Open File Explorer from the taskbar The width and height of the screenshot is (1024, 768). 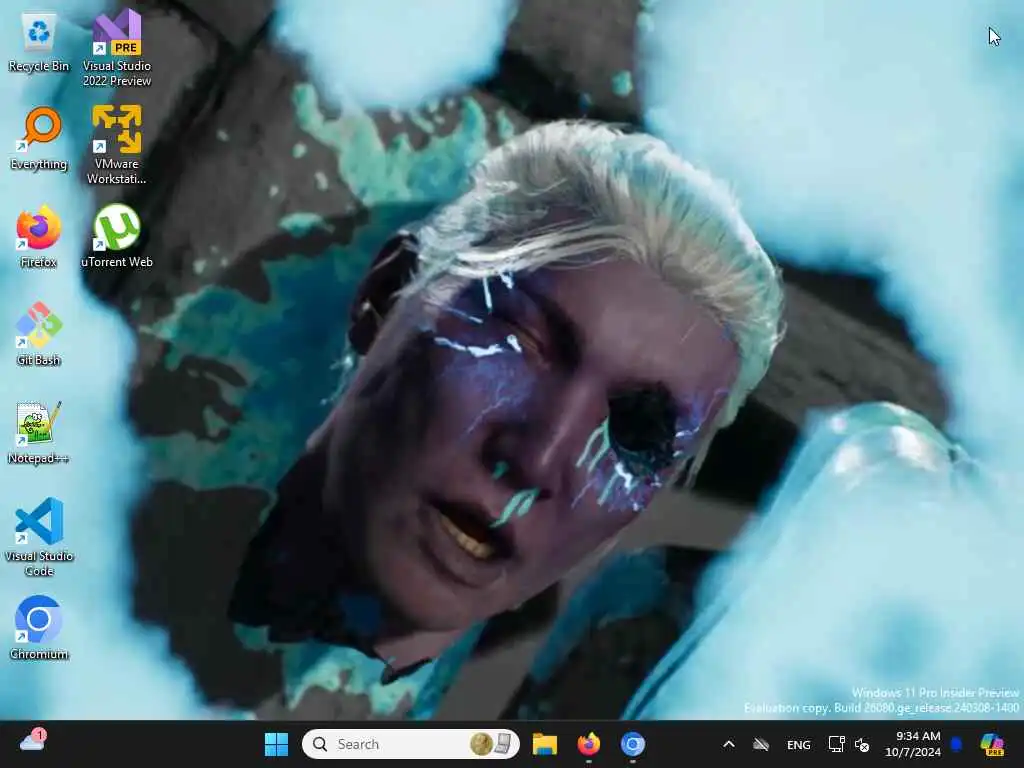[545, 744]
